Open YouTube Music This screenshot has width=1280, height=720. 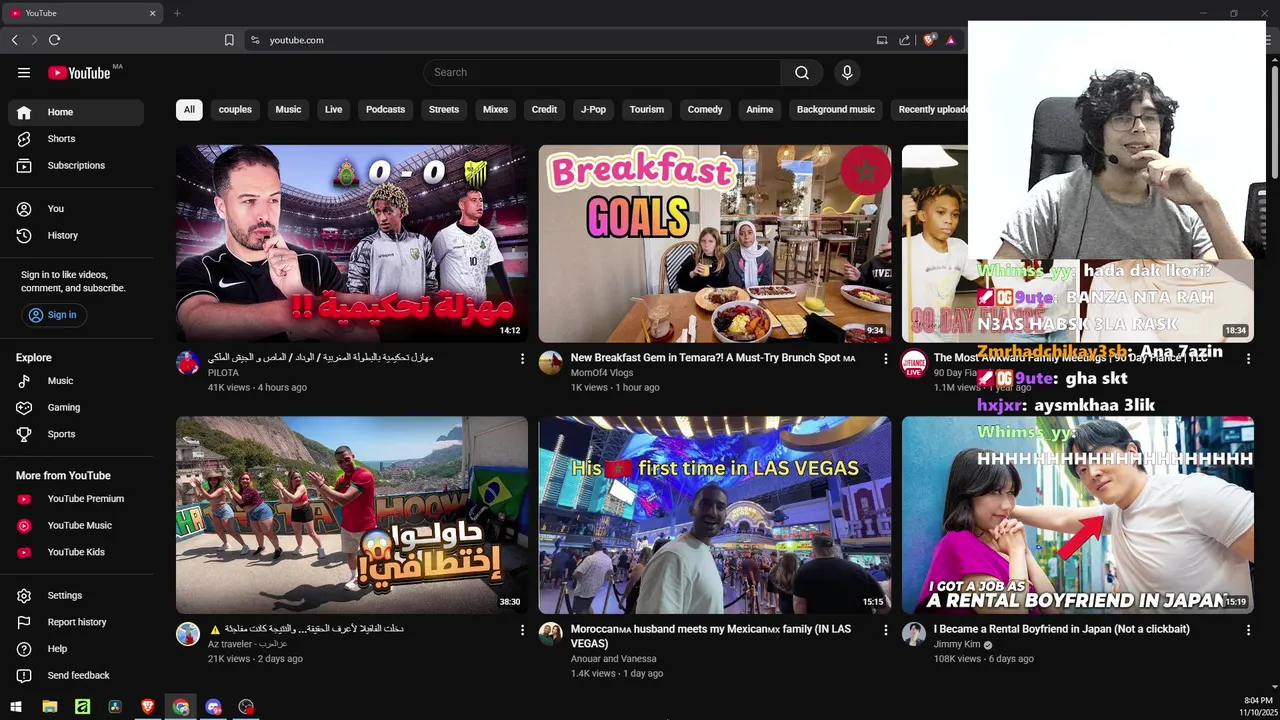coord(76,525)
